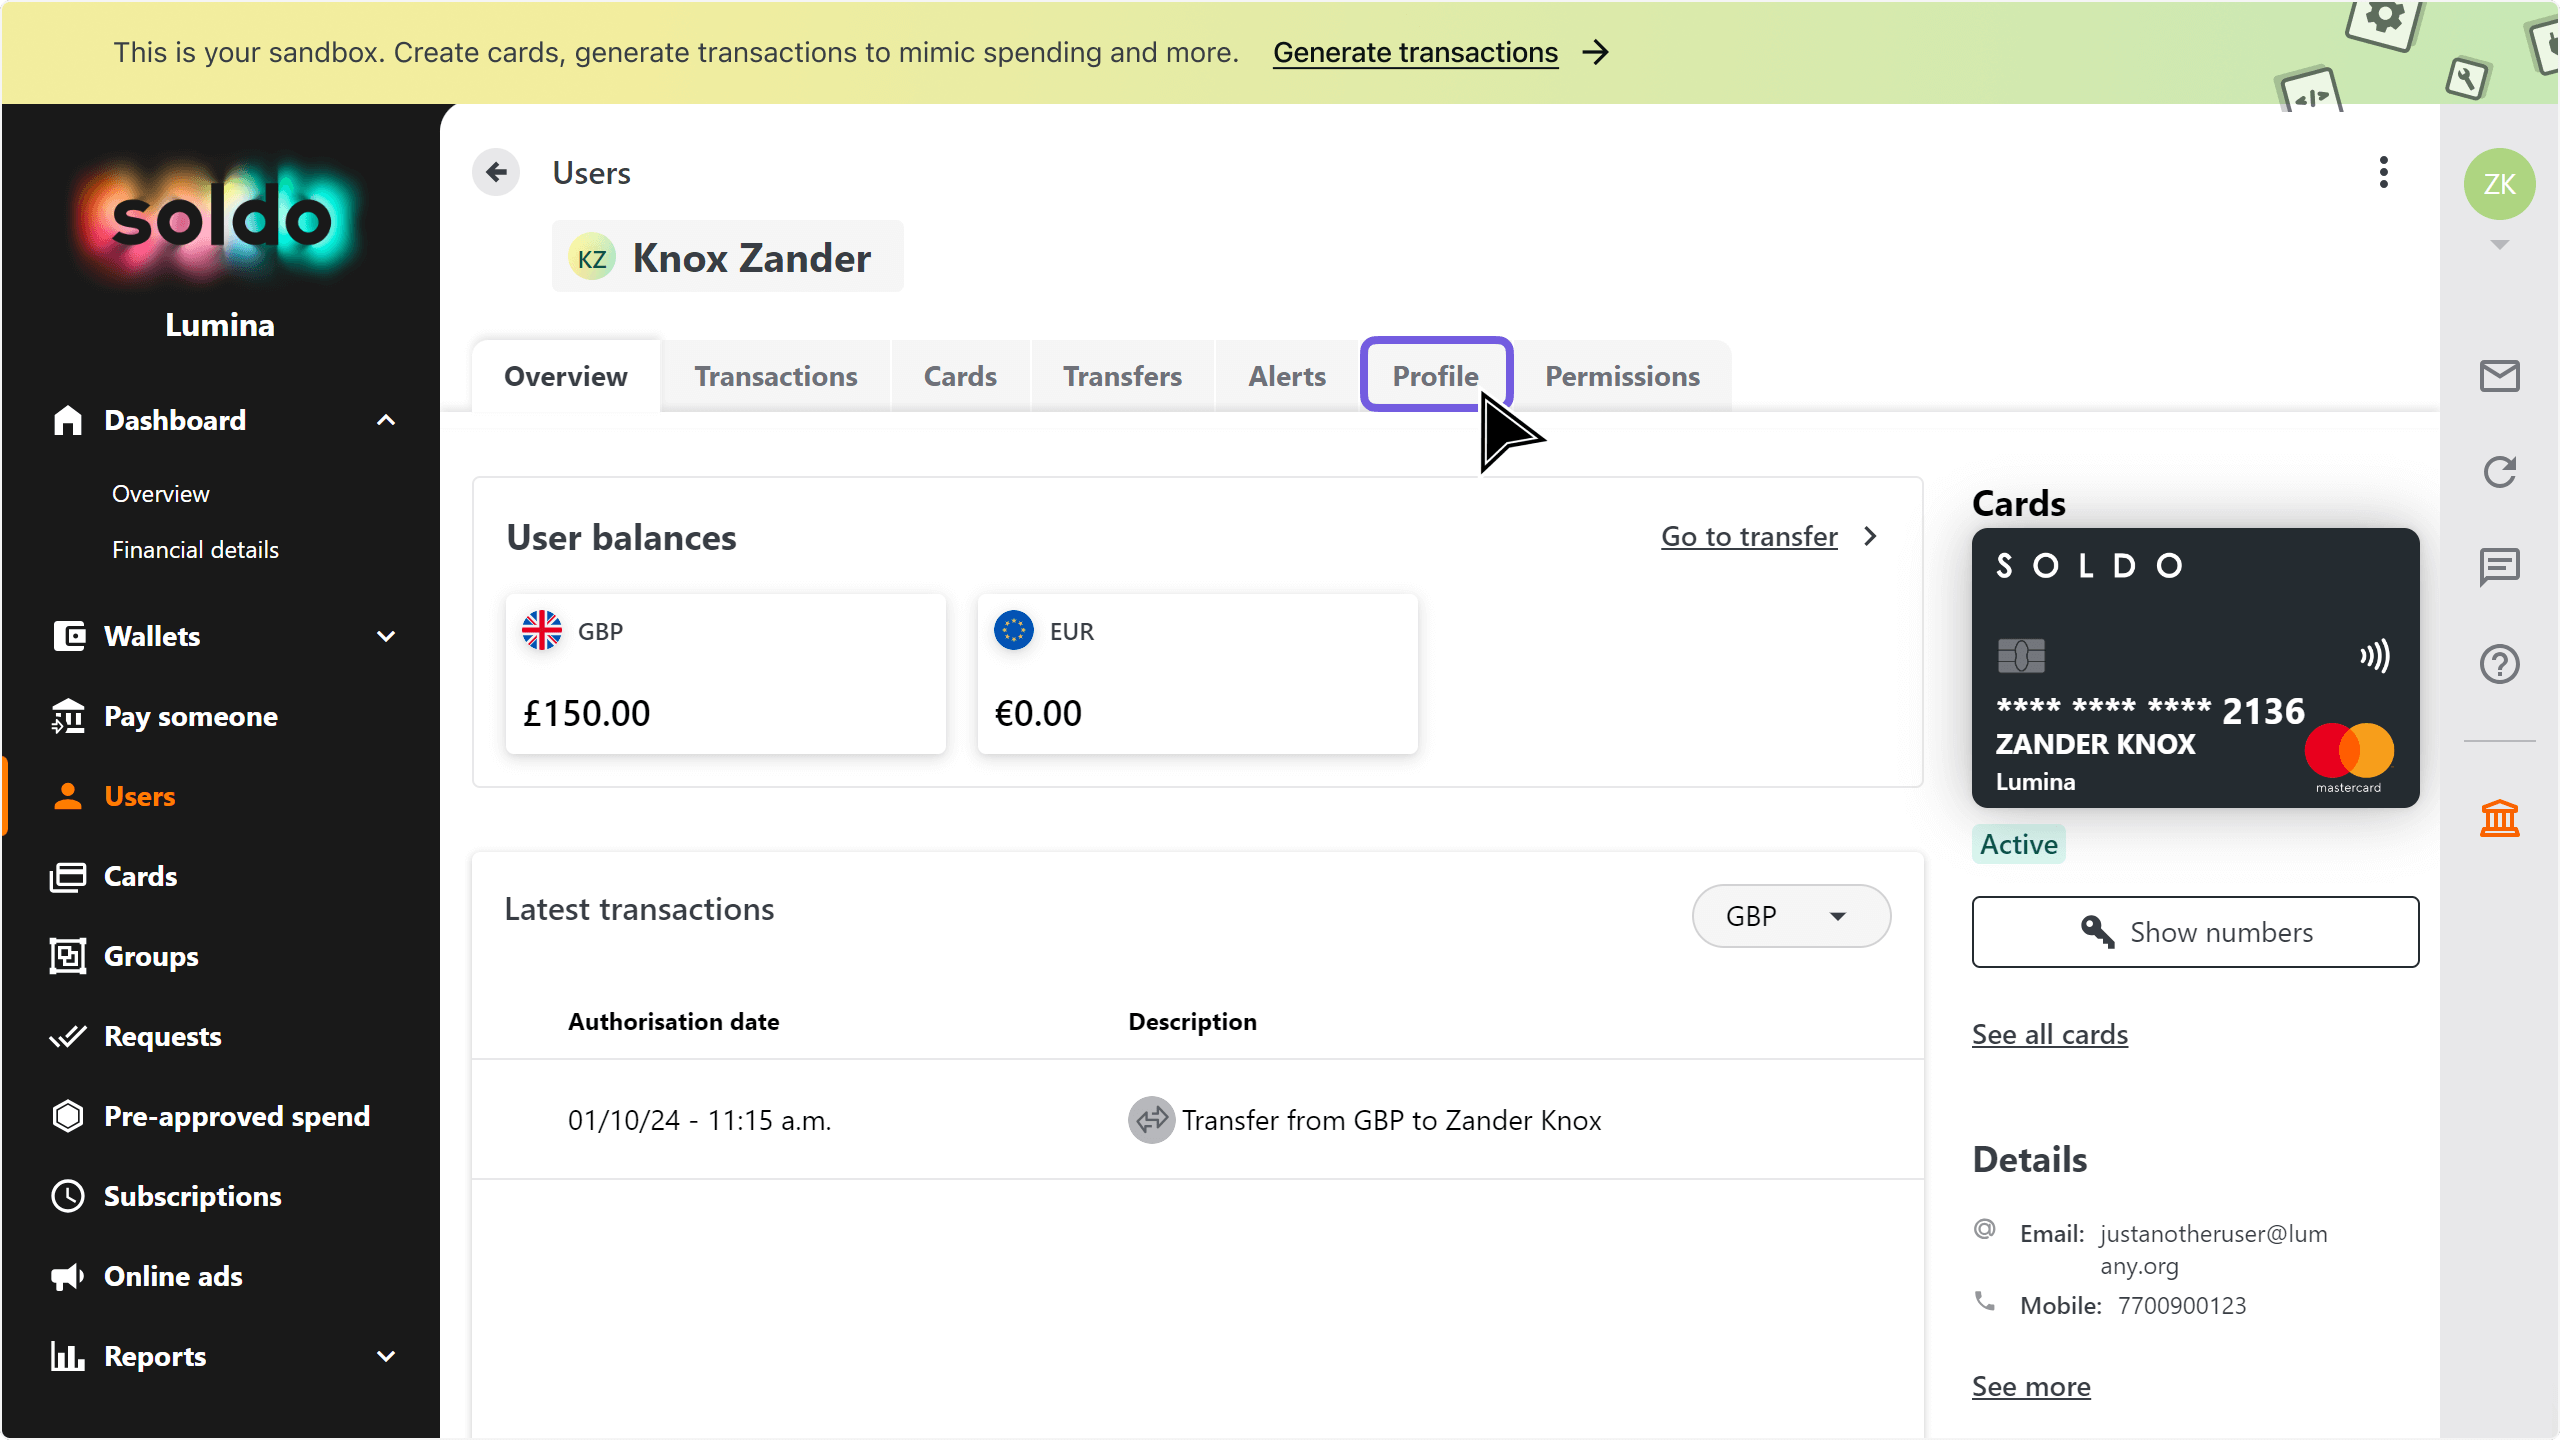Click the See all cards link

tap(2049, 1034)
